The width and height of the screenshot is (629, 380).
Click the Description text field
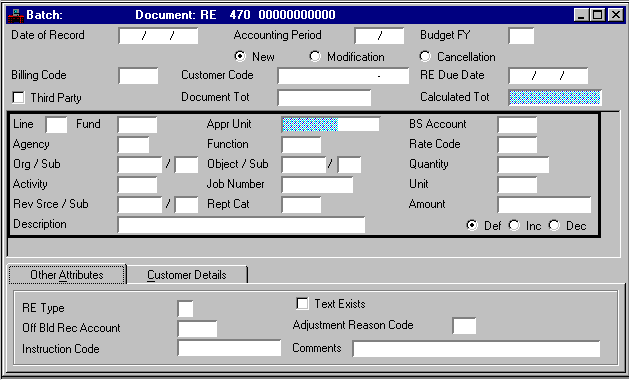pyautogui.click(x=241, y=225)
